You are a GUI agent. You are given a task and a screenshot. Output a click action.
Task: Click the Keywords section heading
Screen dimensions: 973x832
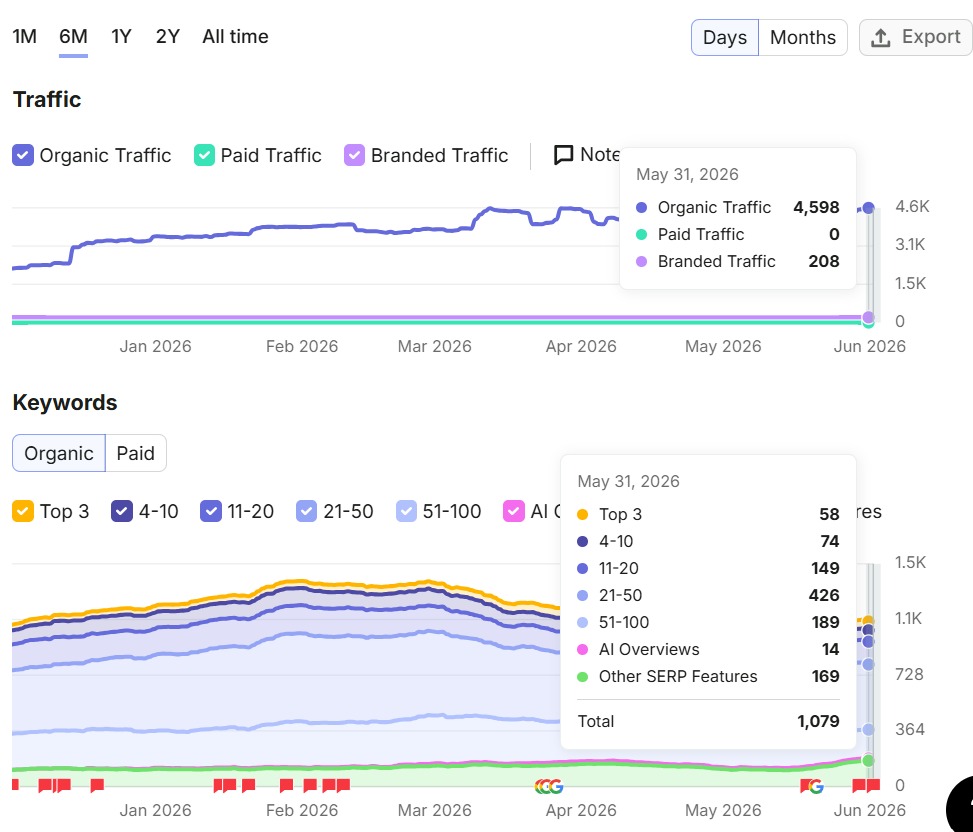(x=65, y=403)
